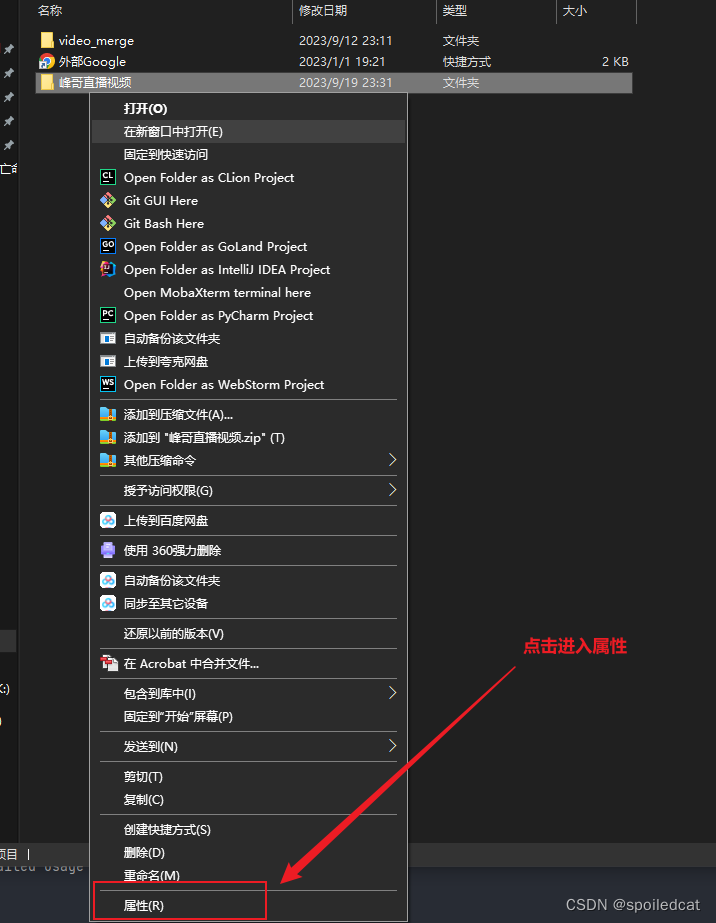Screen dimensions: 716x923
Task: Click 自动备份该文件夹 above 同步至其它设备
Action: tap(248, 580)
